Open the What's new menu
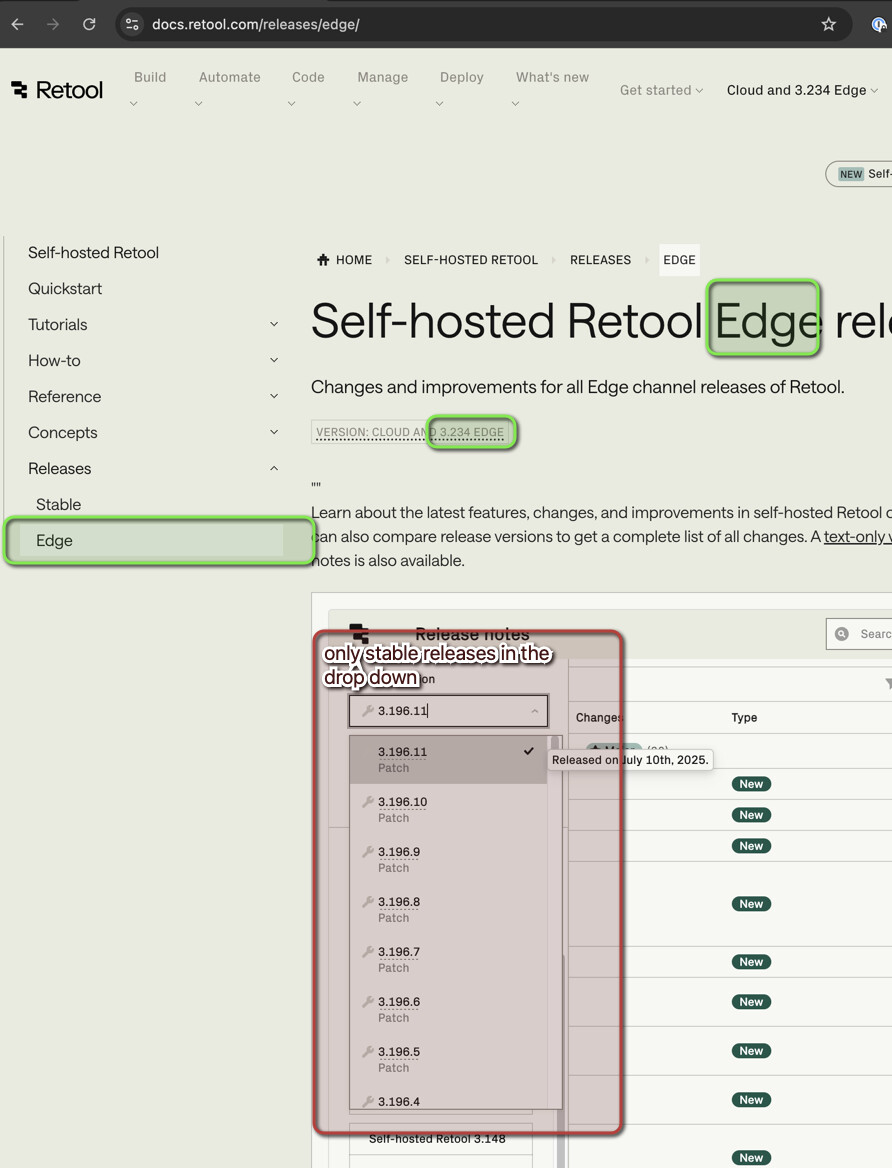This screenshot has height=1168, width=892. [x=552, y=77]
